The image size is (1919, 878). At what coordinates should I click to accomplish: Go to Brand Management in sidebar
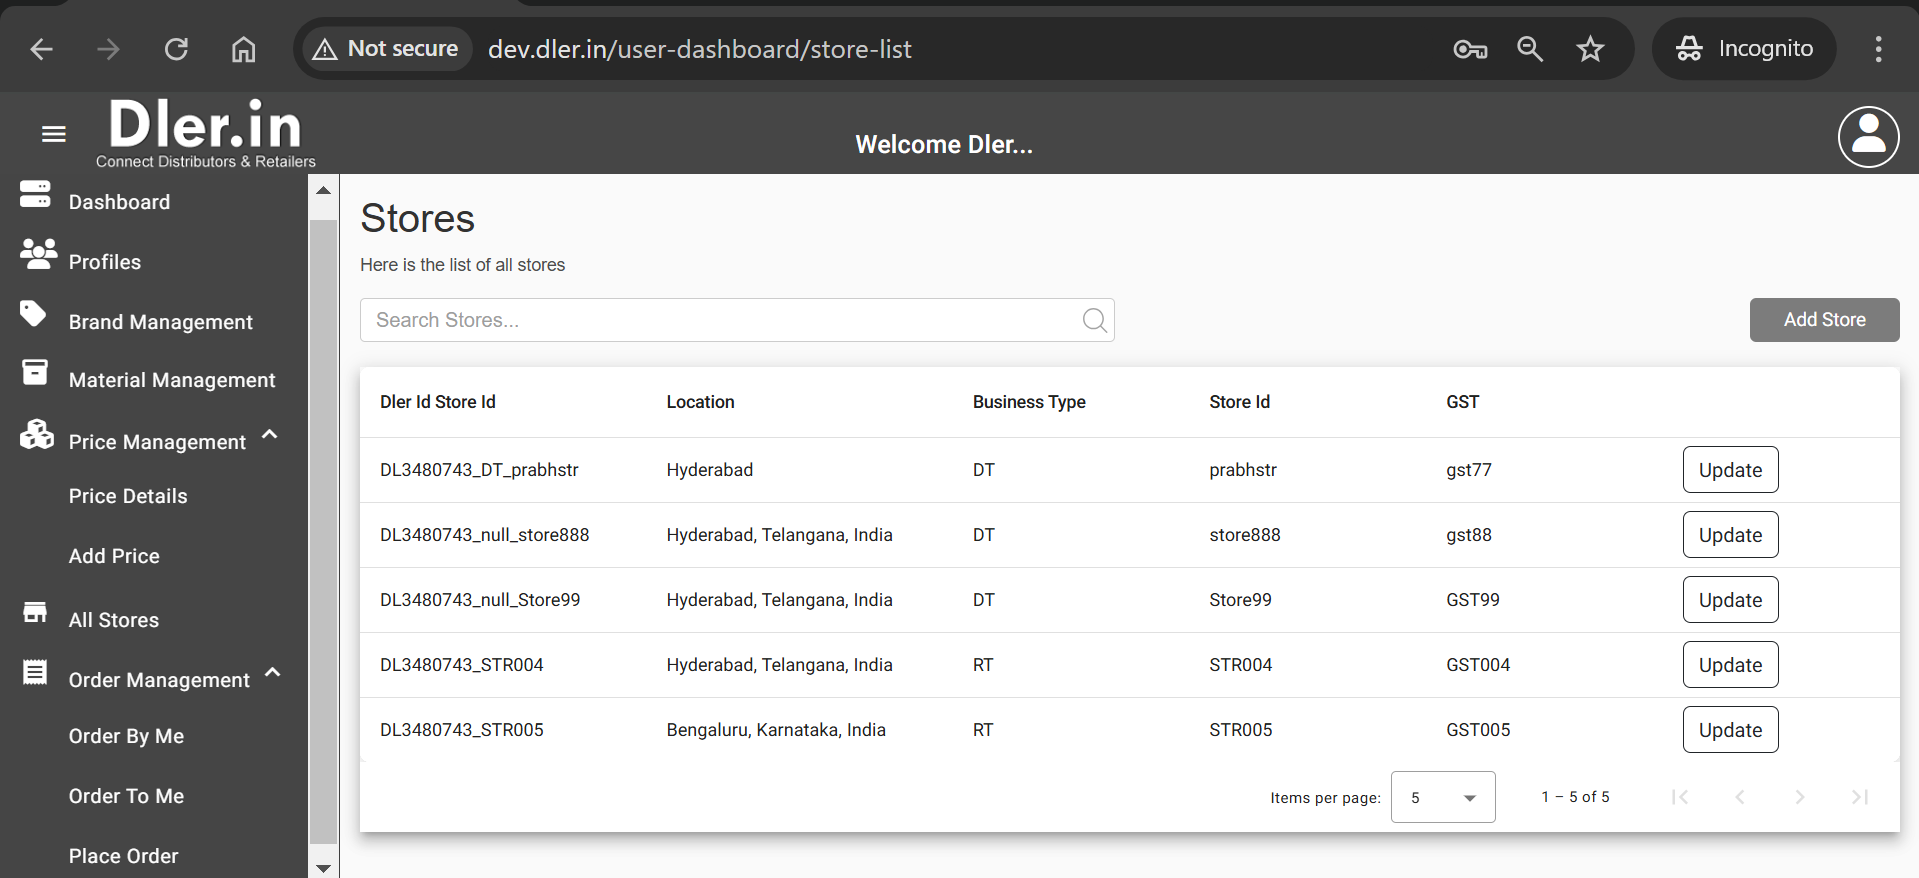[160, 322]
